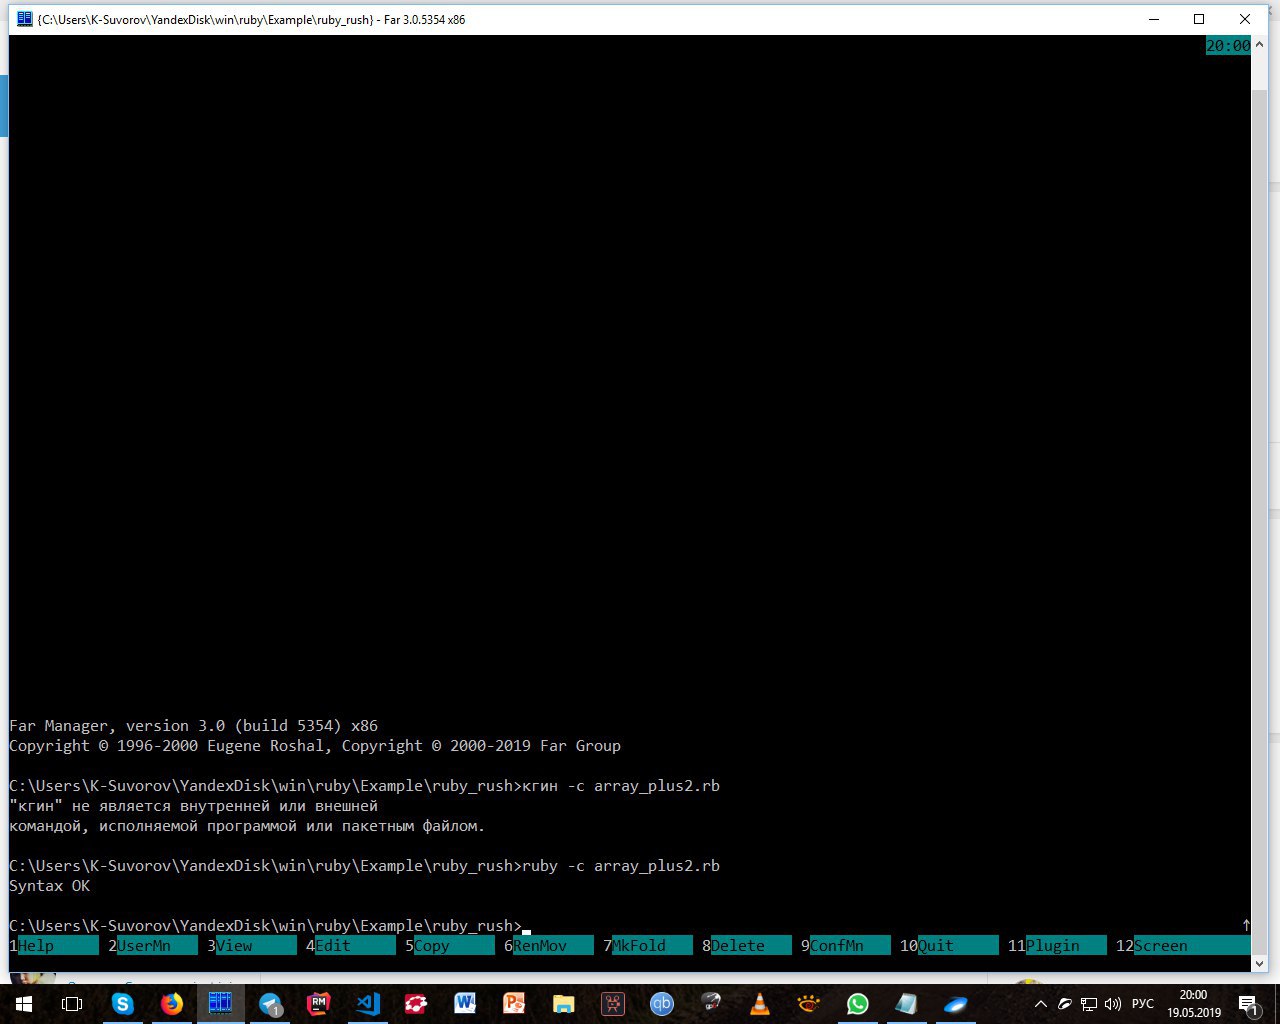Open WhatsApp from the taskbar
Screen dimensions: 1280x1024
click(x=858, y=1003)
